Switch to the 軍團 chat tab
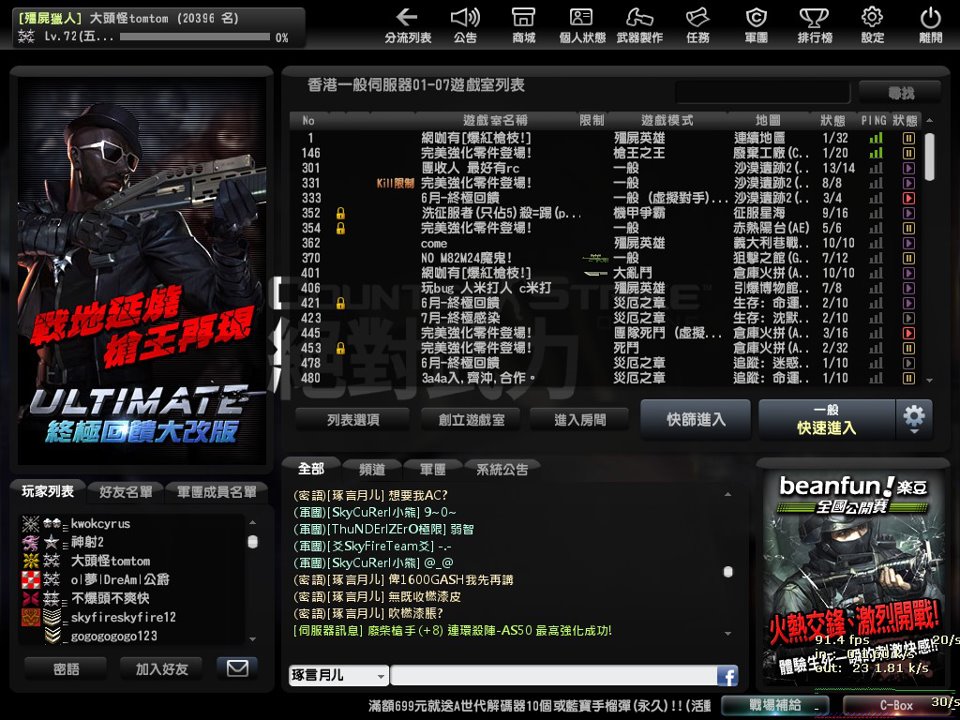The width and height of the screenshot is (960, 720). (432, 470)
